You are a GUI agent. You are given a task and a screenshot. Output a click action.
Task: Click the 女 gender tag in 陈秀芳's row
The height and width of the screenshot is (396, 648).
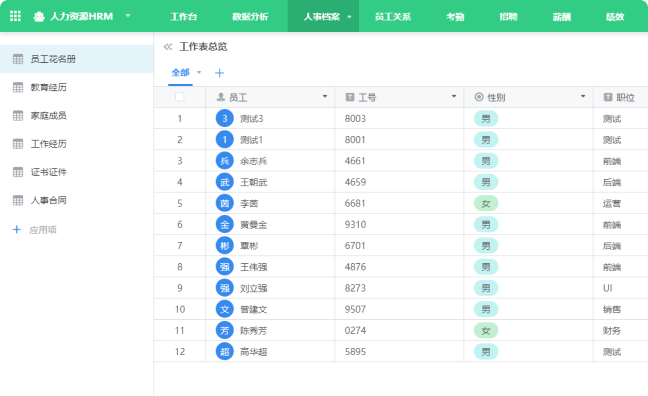coord(486,330)
